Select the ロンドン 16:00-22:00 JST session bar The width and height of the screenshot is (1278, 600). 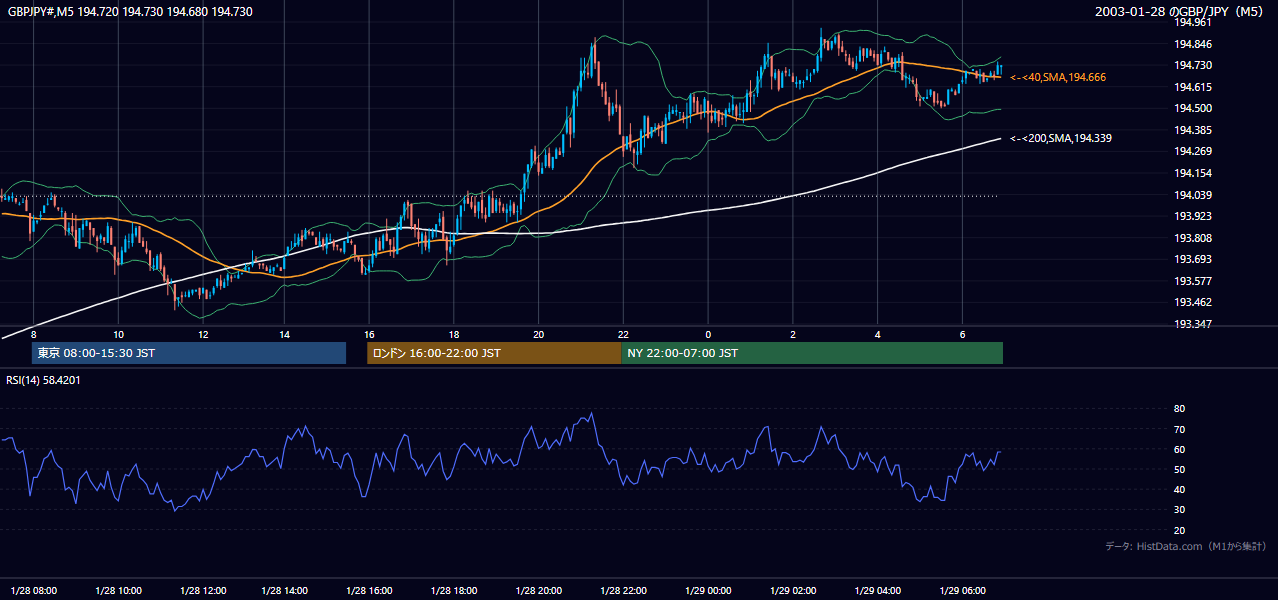(x=494, y=353)
